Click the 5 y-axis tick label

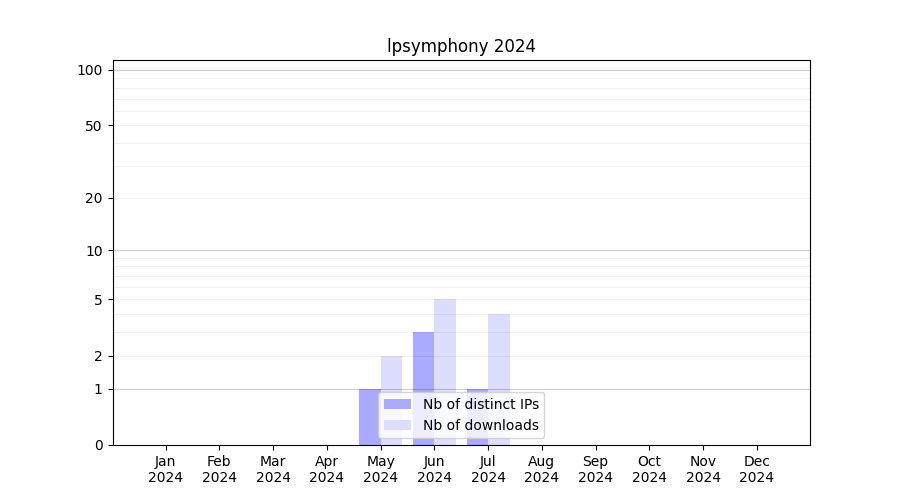[98, 300]
